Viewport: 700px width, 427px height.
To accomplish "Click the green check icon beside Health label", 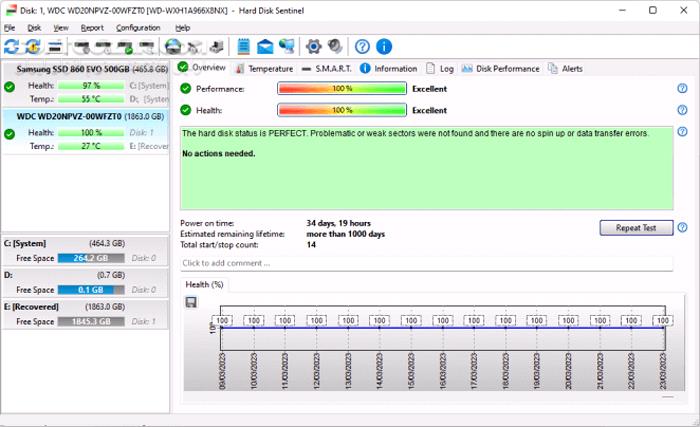I will (x=186, y=110).
